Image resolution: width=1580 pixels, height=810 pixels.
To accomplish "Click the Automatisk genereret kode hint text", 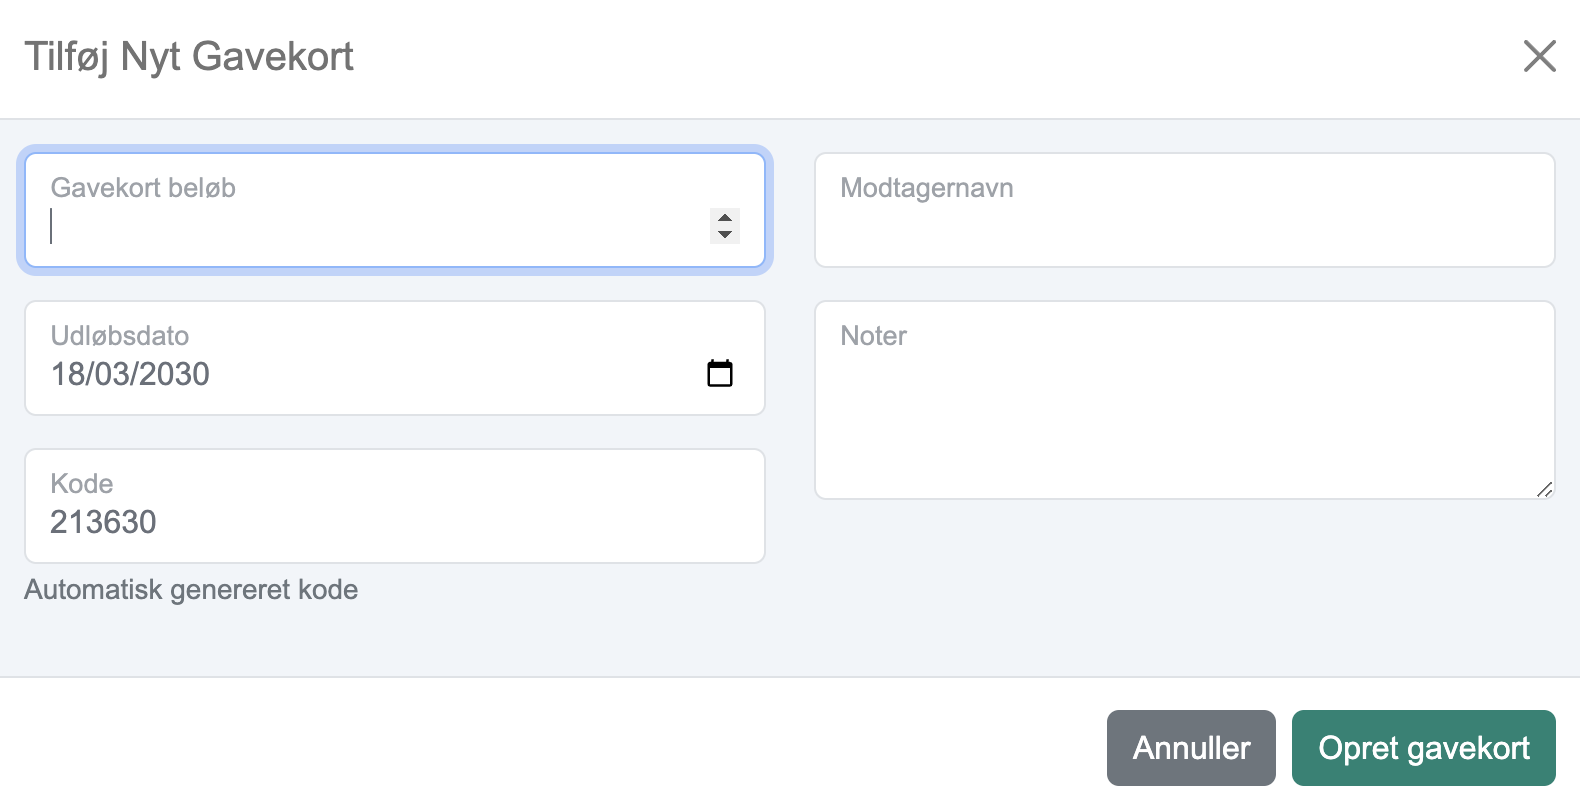I will [x=191, y=590].
